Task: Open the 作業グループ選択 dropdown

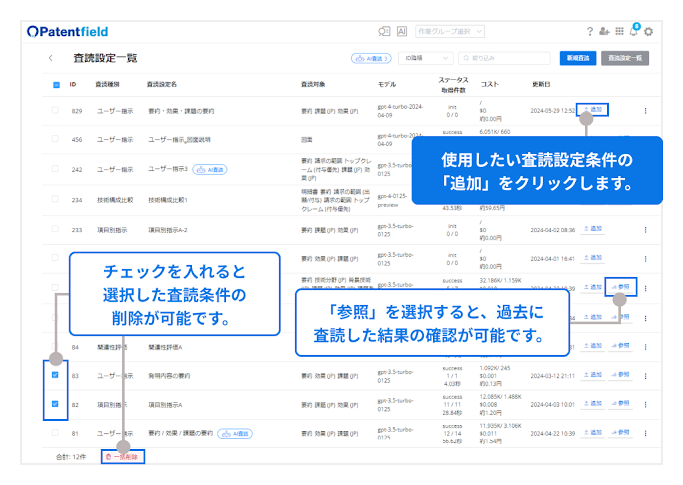Action: (451, 32)
